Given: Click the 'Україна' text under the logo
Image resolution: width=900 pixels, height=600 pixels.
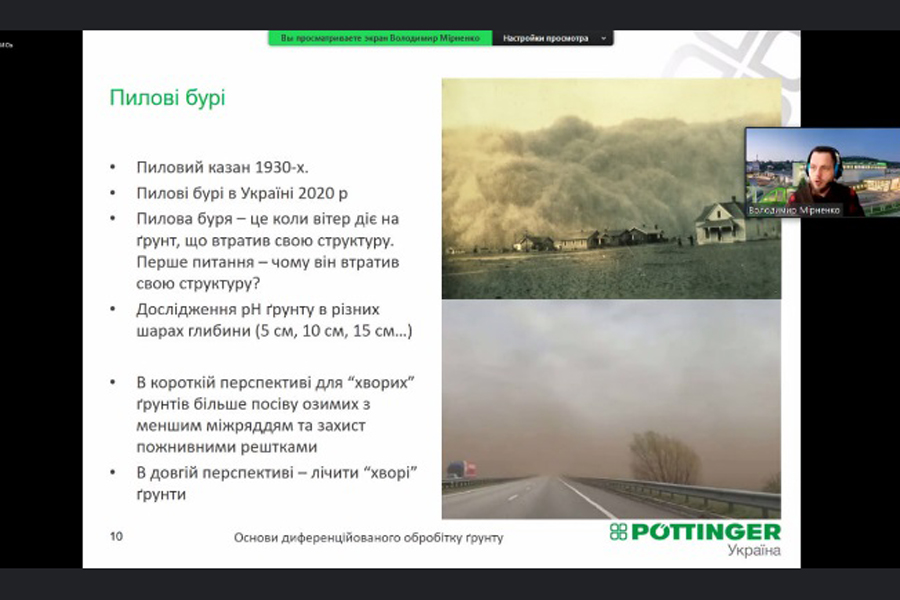Looking at the screenshot, I should pyautogui.click(x=754, y=550).
